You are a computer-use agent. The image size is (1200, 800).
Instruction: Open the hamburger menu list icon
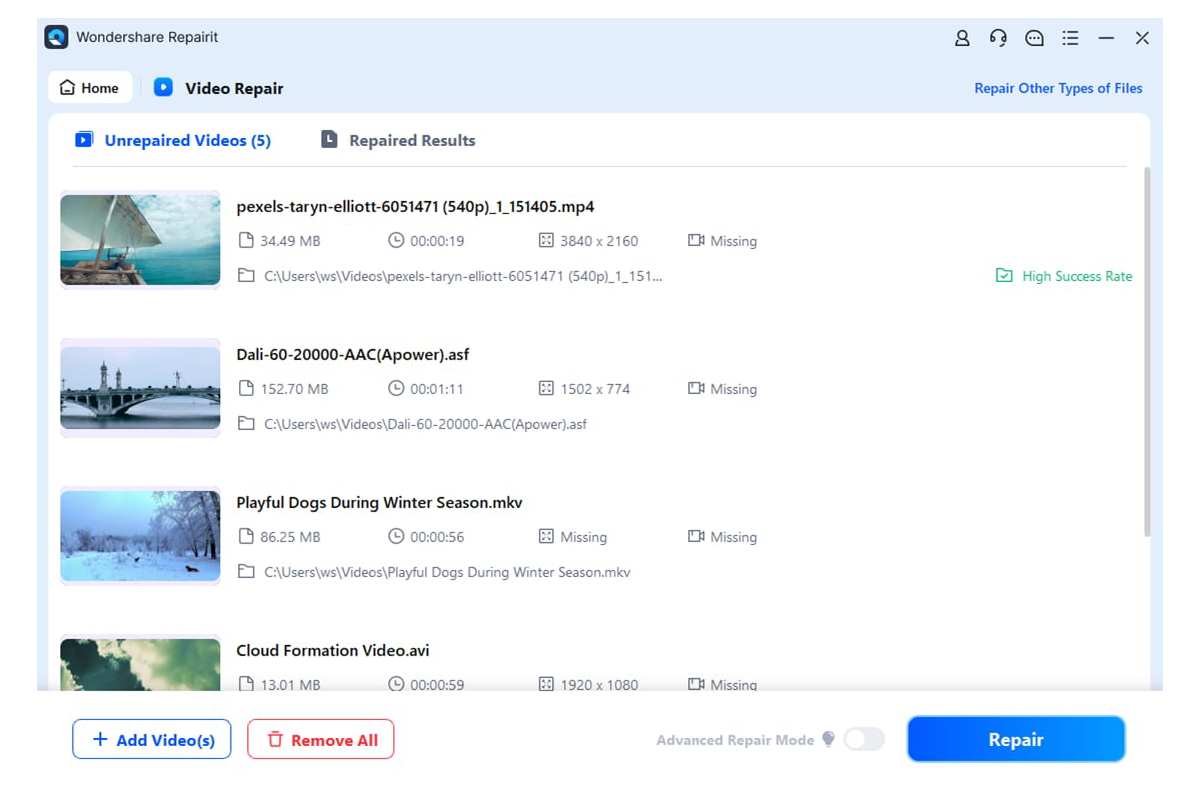pyautogui.click(x=1070, y=38)
